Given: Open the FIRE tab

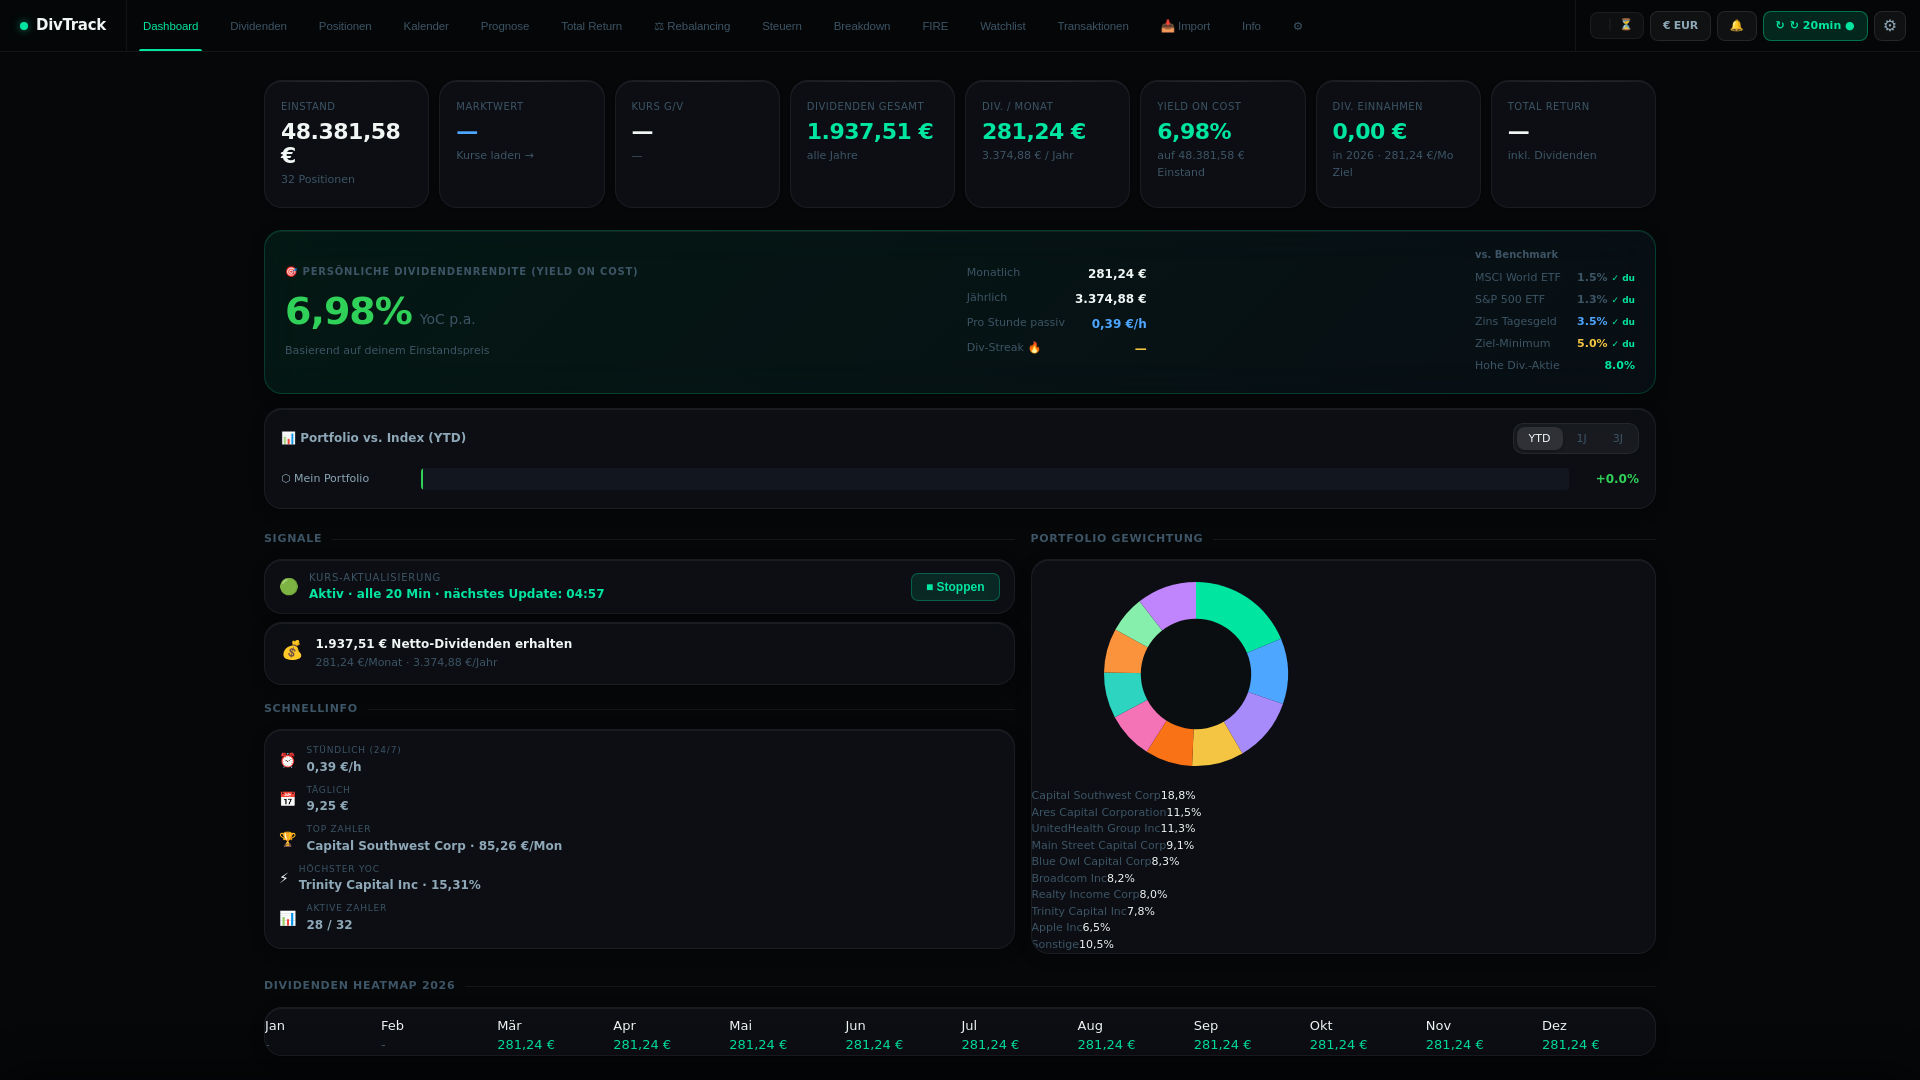Looking at the screenshot, I should coord(935,26).
